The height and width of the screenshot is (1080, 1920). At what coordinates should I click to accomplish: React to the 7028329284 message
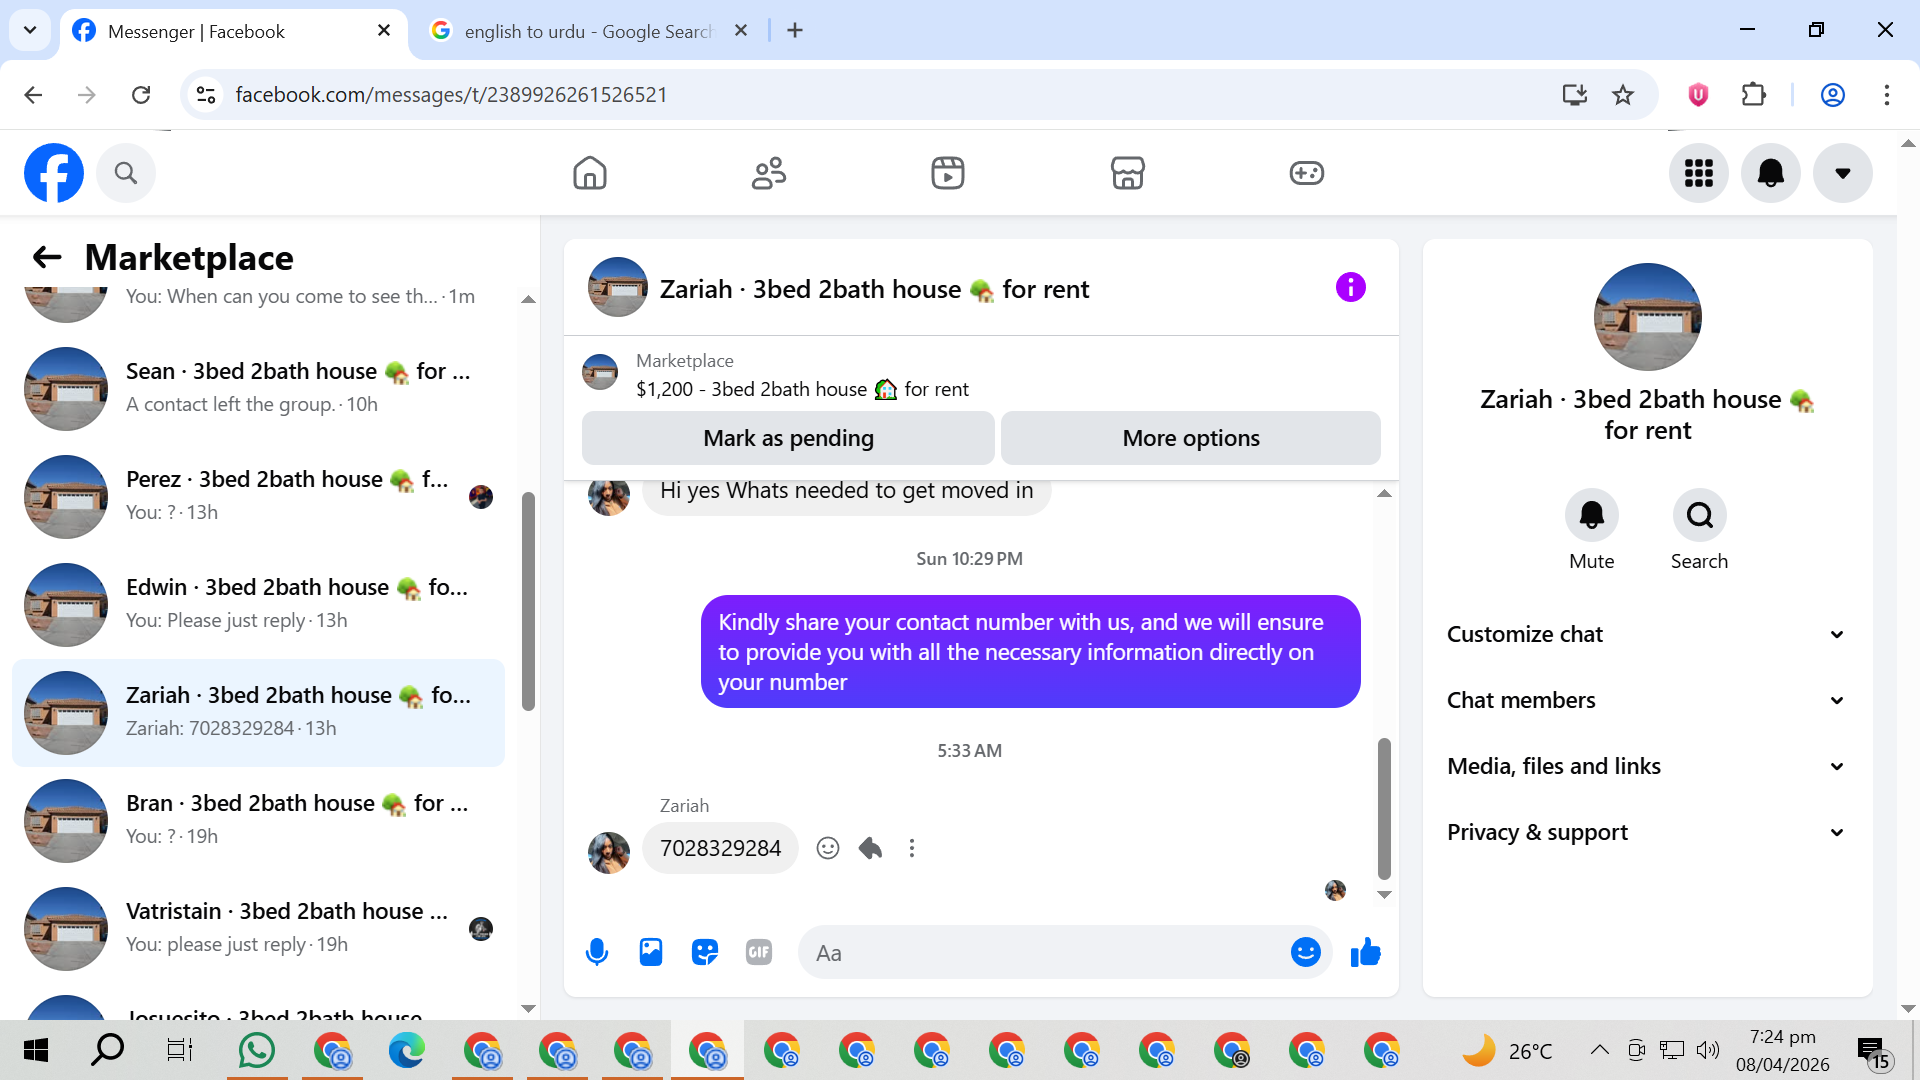click(827, 848)
